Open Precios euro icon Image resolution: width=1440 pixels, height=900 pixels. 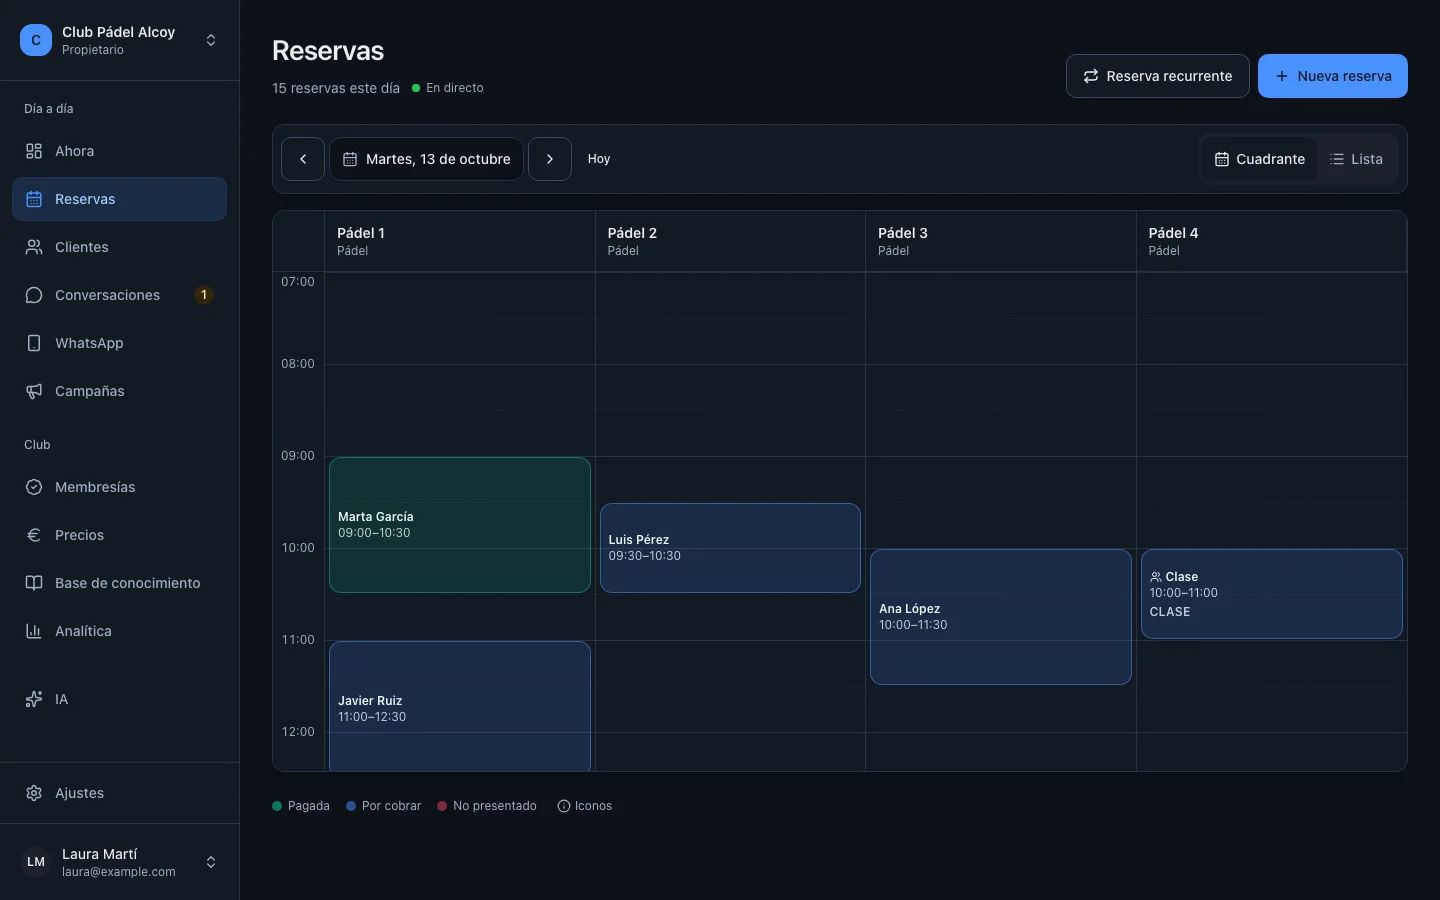[x=34, y=535]
